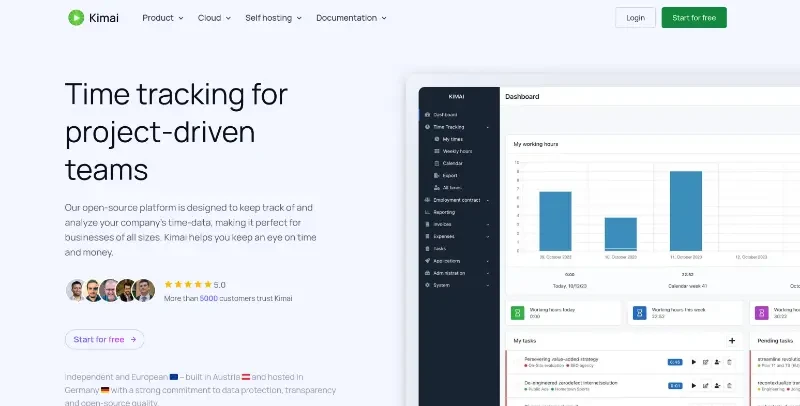
Task: Open Calendar in the sidebar
Action: 453,163
